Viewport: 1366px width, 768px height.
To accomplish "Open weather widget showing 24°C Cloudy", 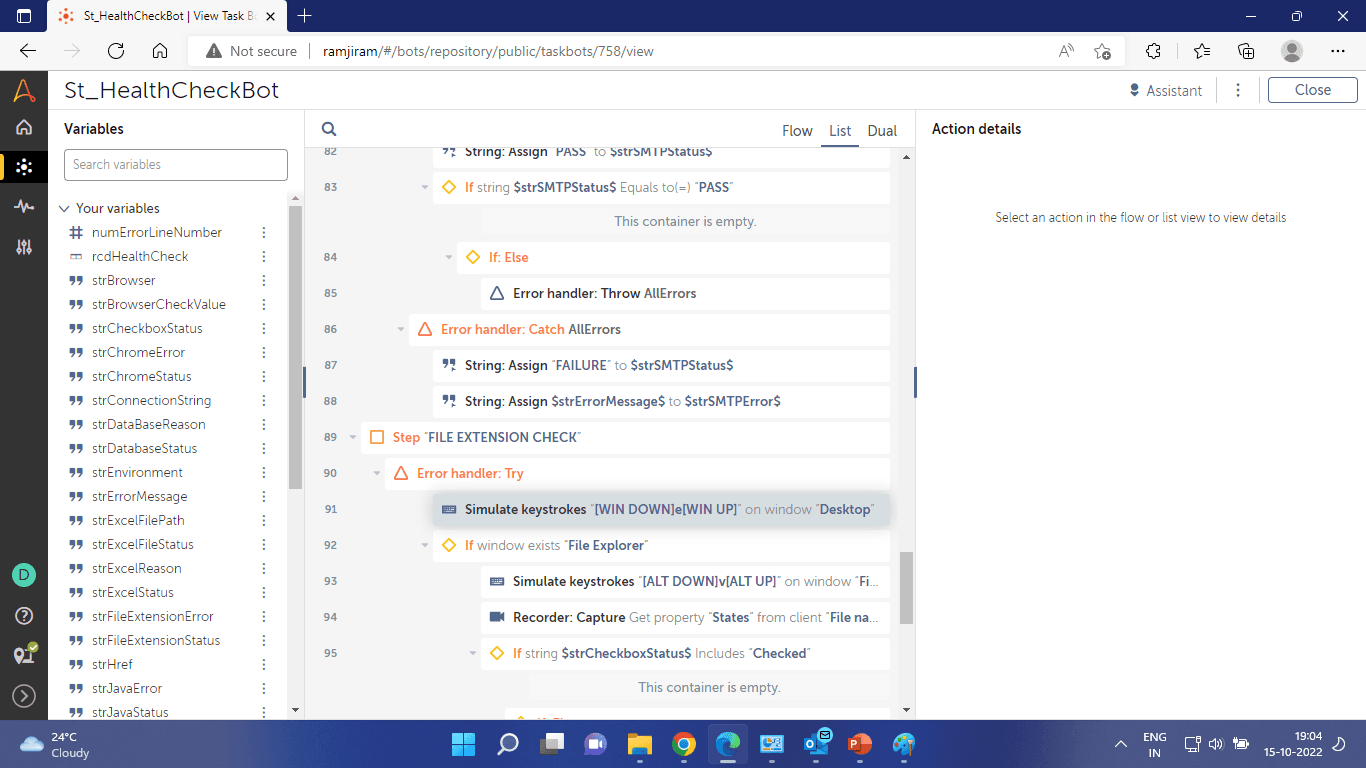I will [55, 744].
